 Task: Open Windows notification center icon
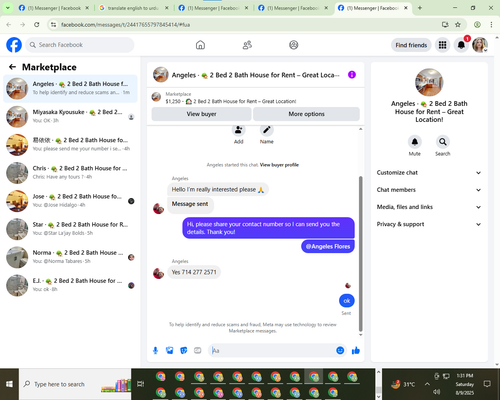point(487,384)
